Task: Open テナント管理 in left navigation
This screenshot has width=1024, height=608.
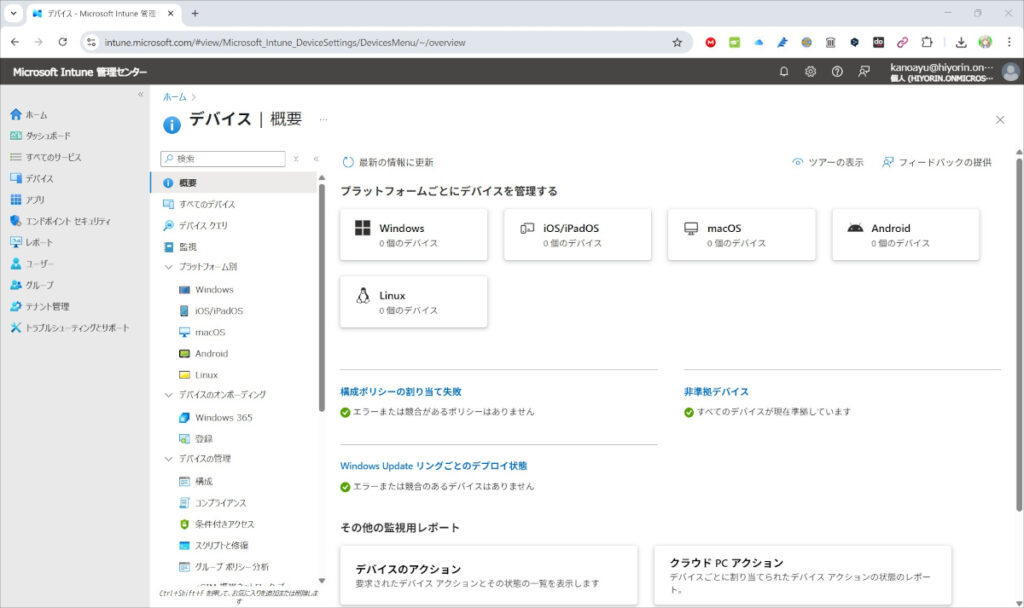Action: 40,306
